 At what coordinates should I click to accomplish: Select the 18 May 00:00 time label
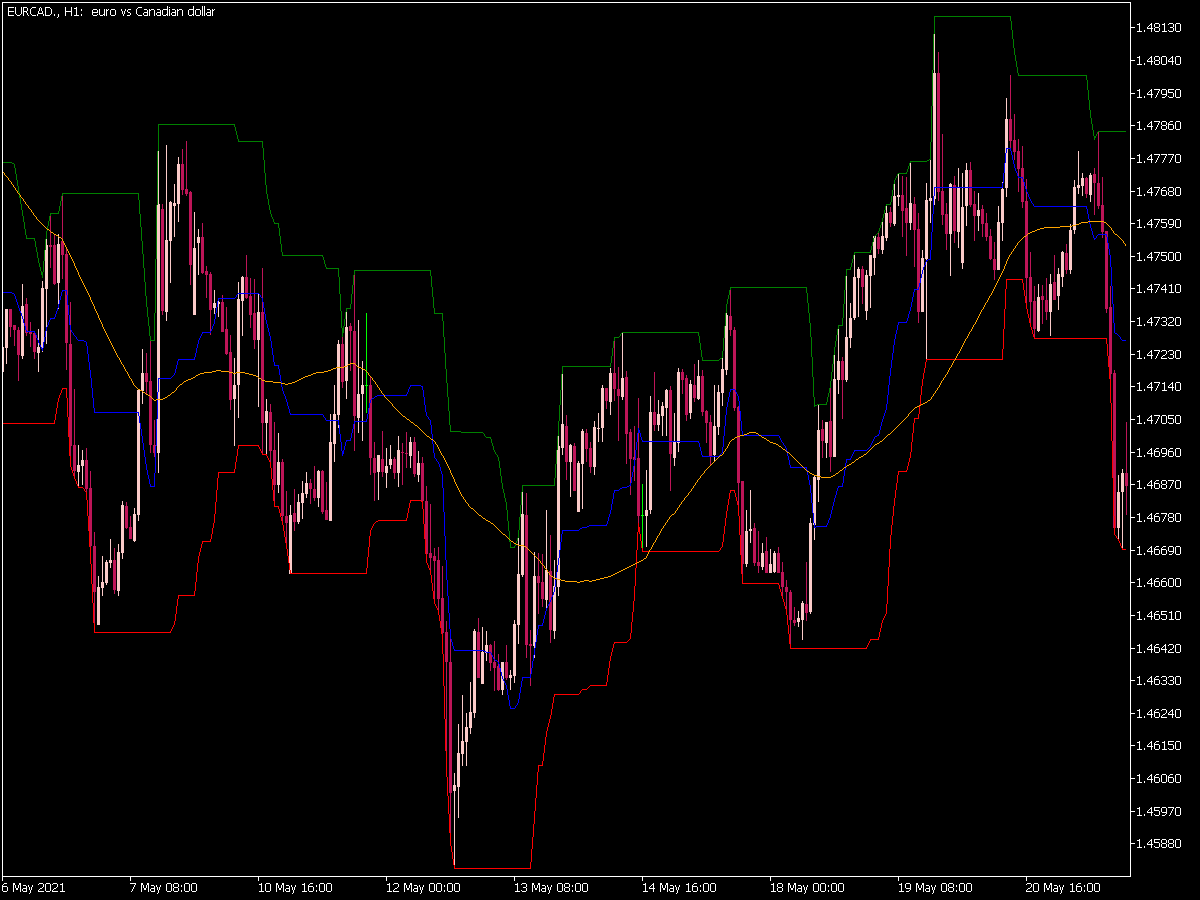click(x=809, y=887)
